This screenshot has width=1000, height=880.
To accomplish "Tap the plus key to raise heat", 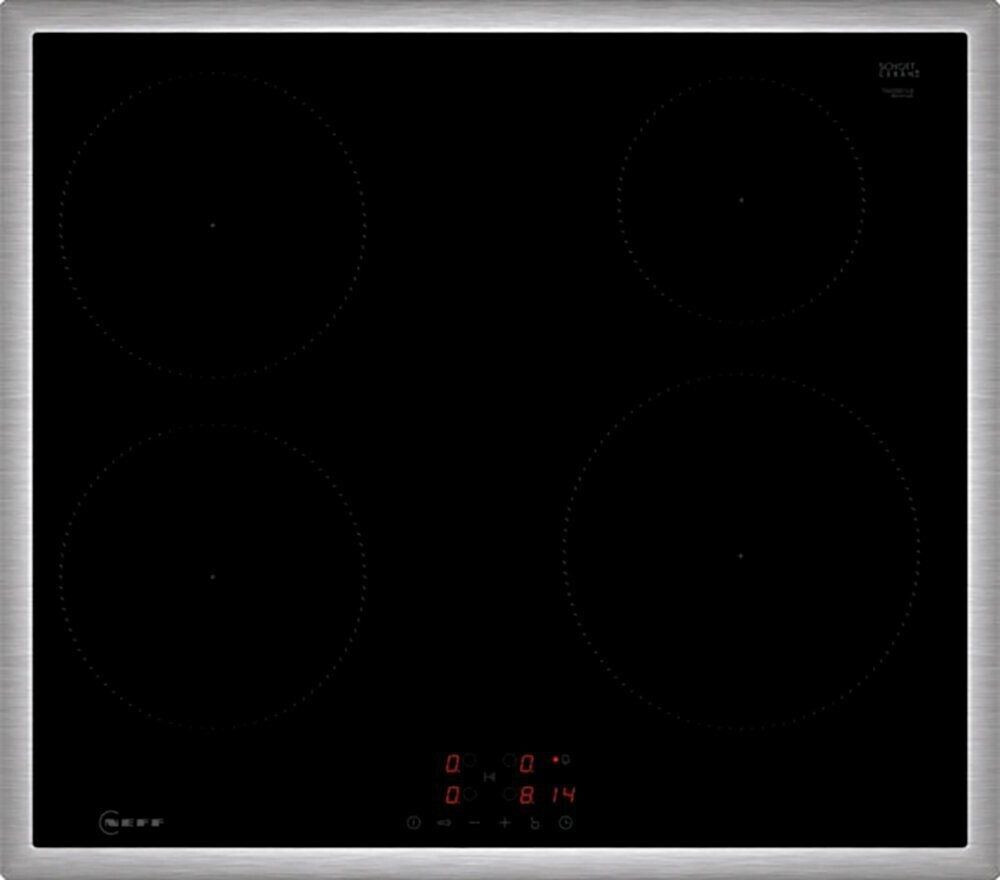I will [504, 823].
